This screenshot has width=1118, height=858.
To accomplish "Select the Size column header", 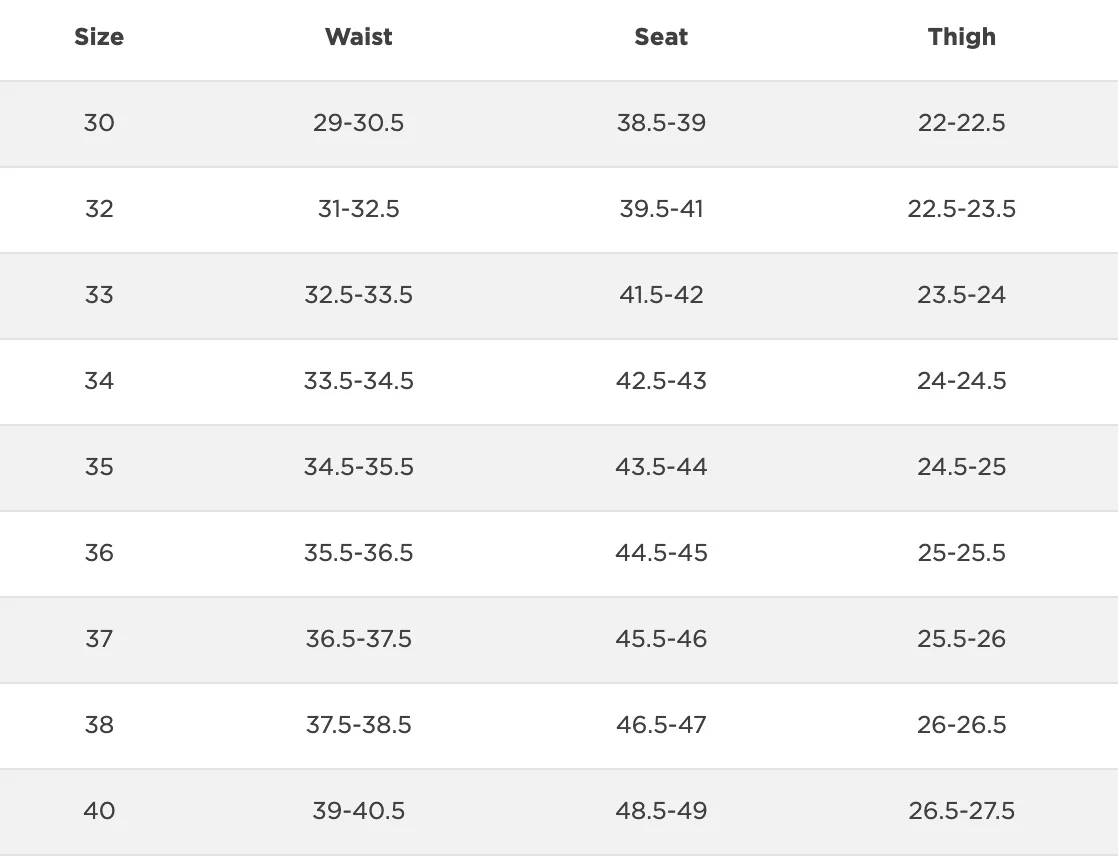I will click(x=99, y=37).
